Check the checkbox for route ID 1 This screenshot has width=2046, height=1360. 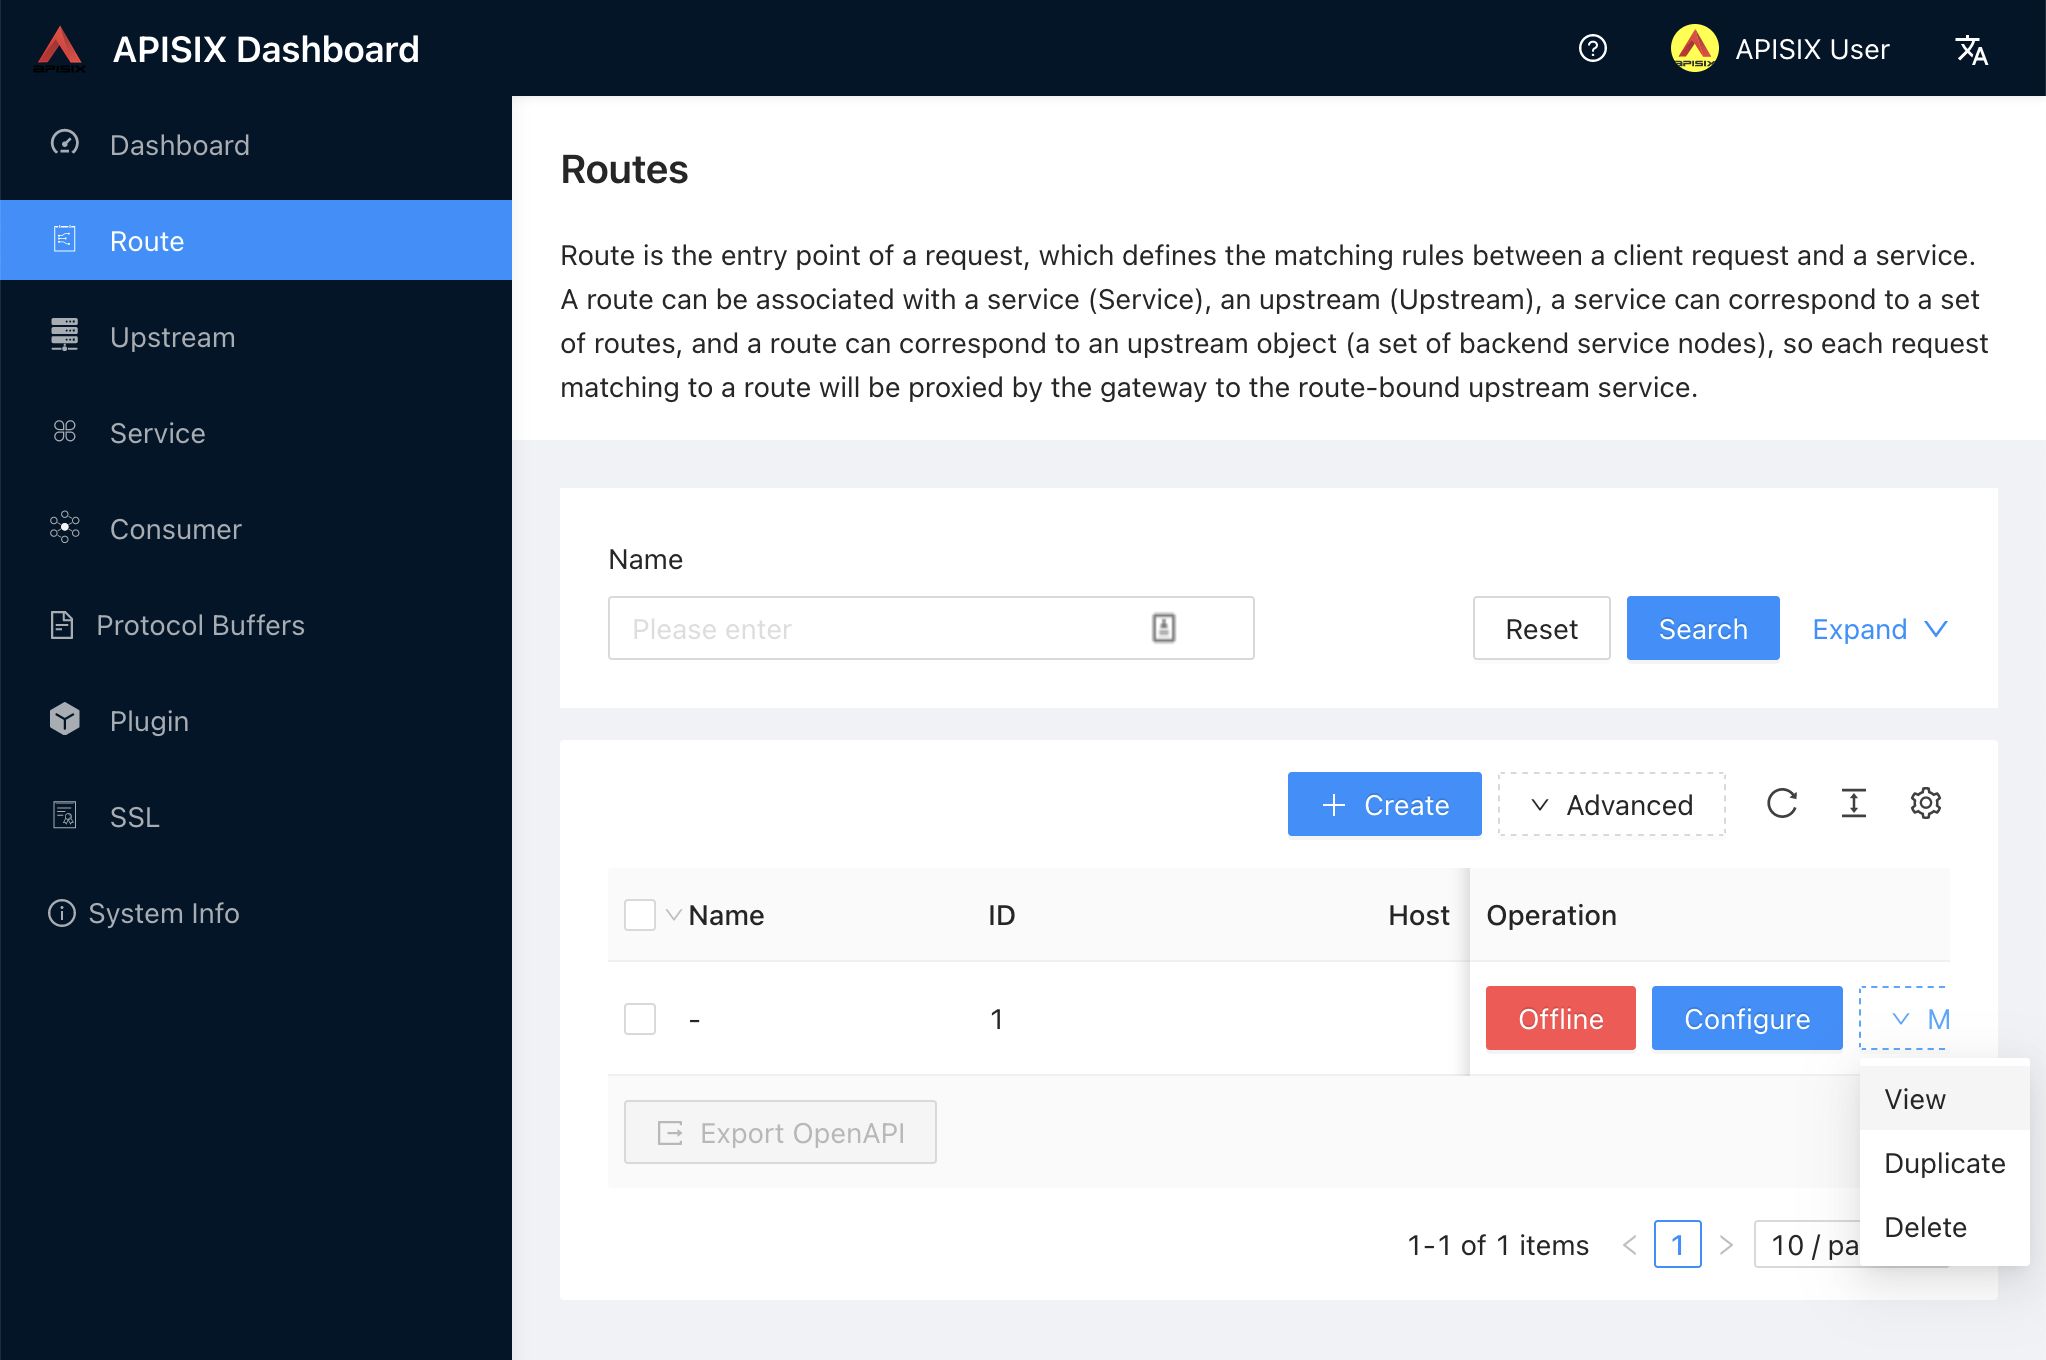click(640, 1019)
